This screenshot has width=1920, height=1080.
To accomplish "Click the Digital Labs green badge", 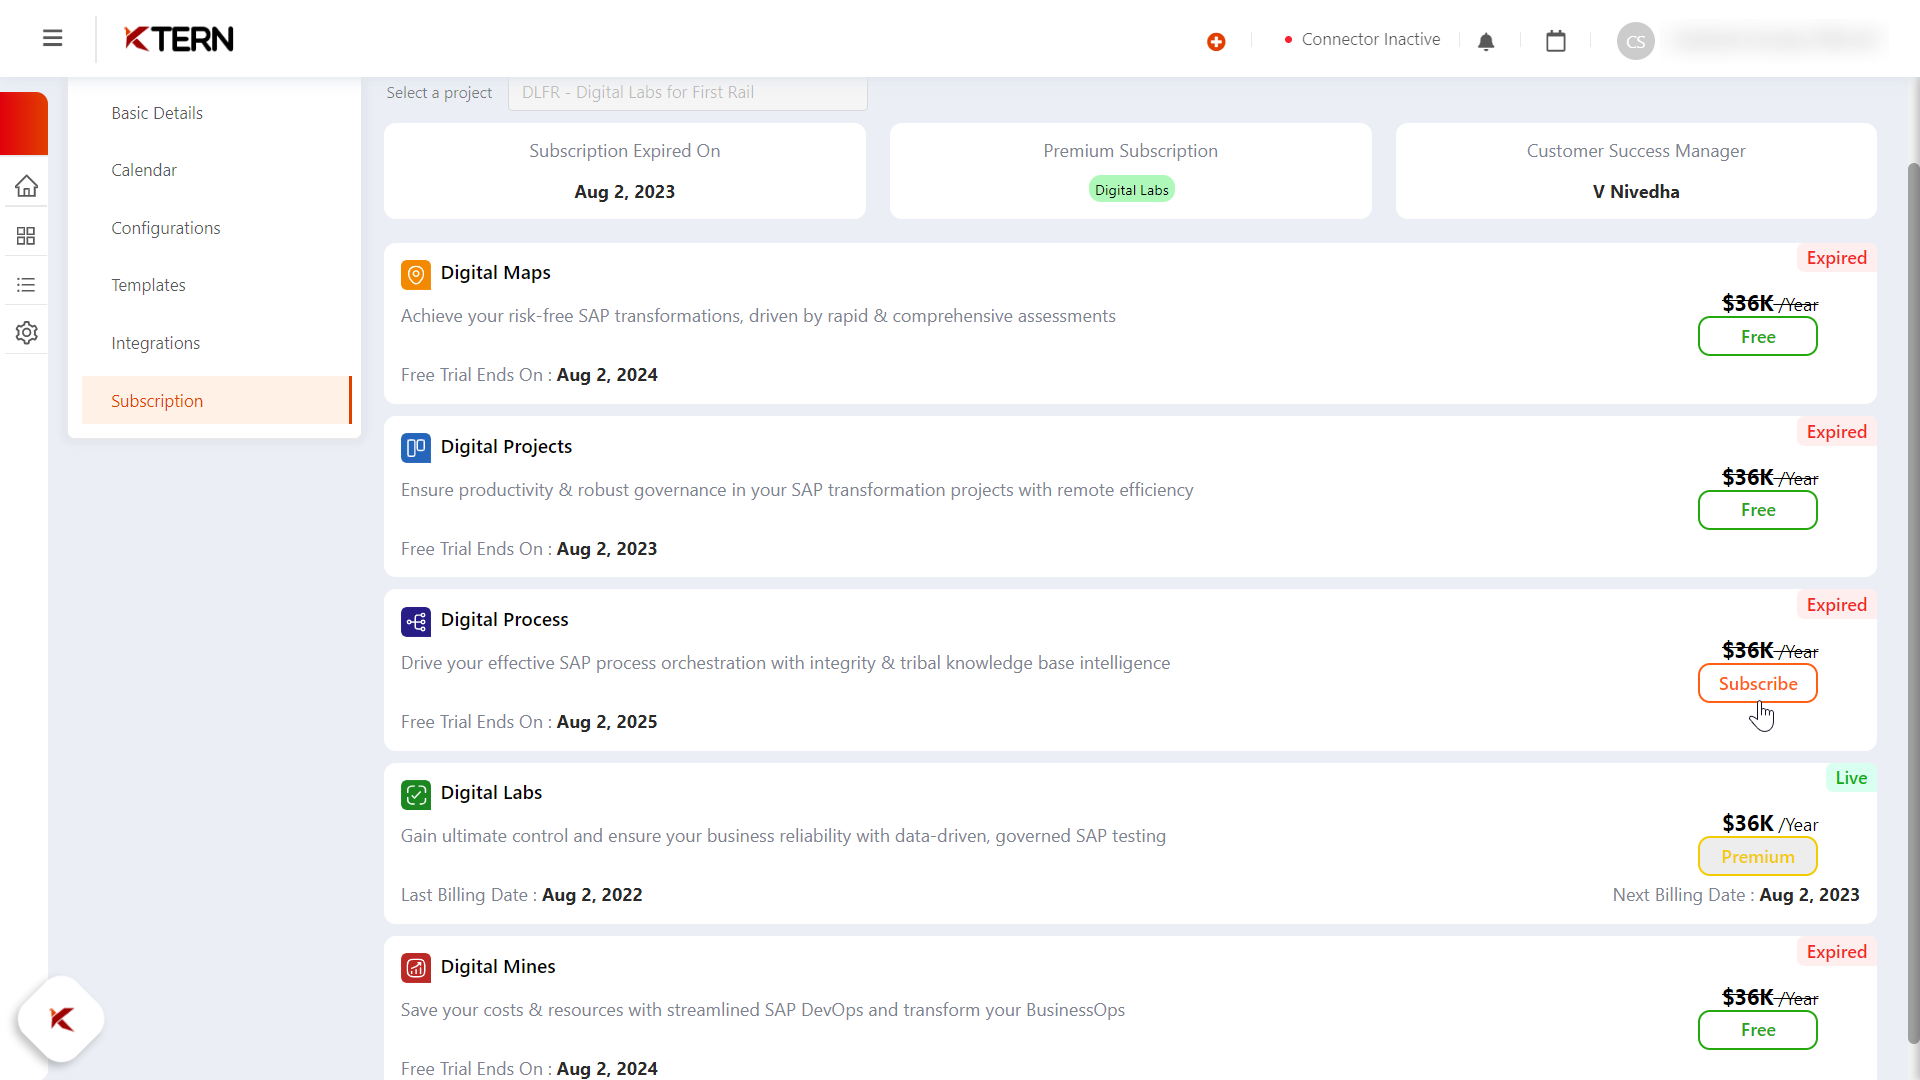I will pos(1131,190).
